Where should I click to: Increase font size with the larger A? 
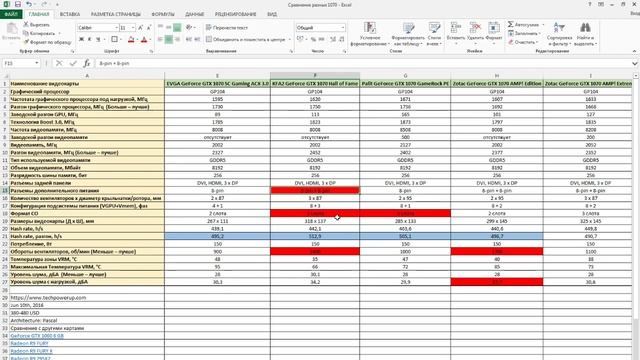(140, 28)
